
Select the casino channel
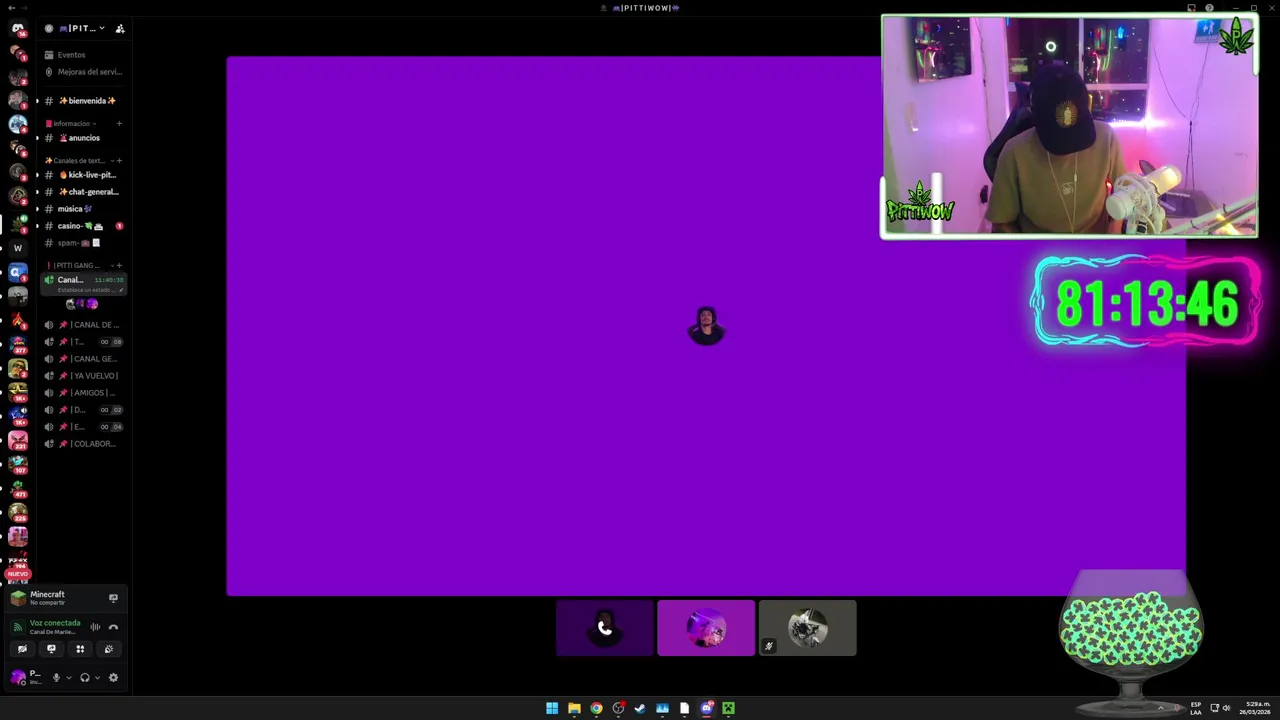click(84, 226)
